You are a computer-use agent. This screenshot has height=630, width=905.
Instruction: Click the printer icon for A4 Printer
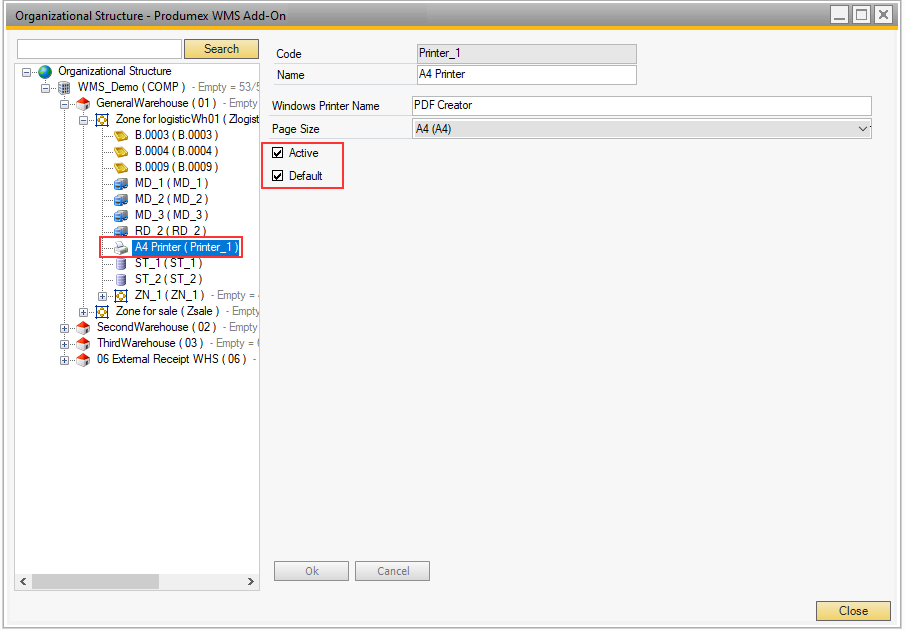click(121, 247)
